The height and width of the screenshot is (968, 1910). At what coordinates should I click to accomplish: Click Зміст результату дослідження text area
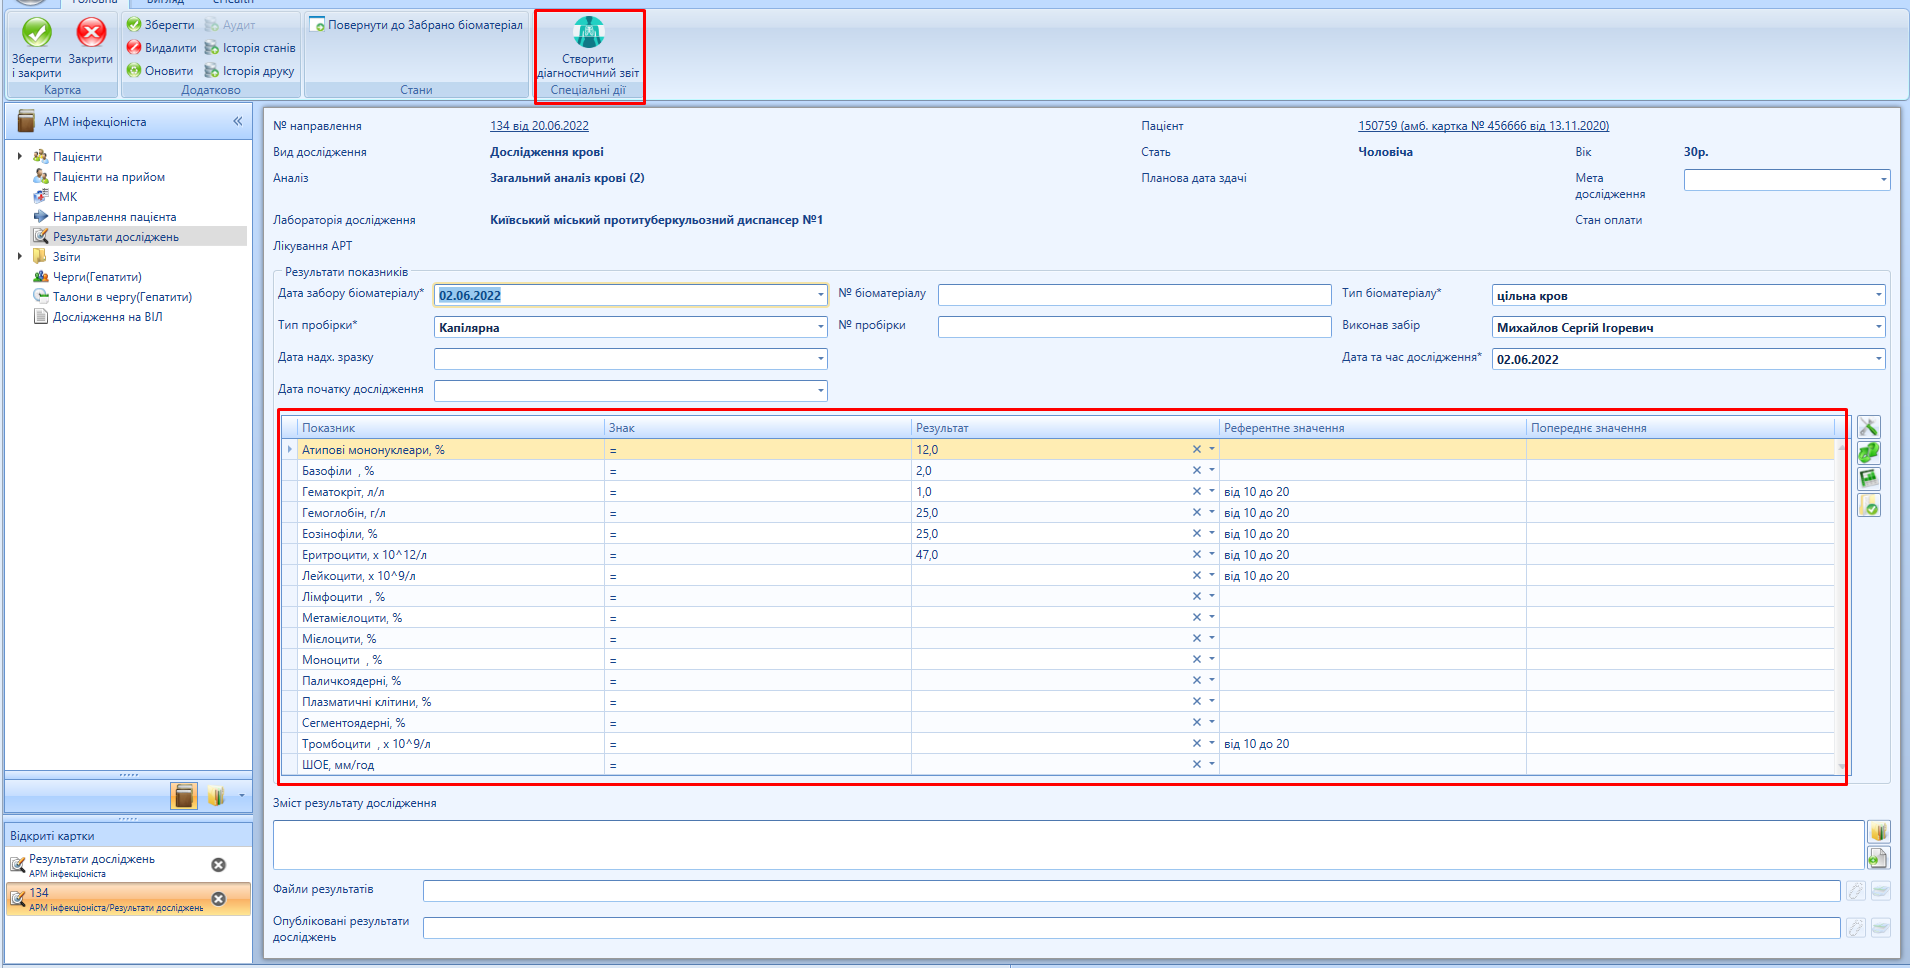1068,845
